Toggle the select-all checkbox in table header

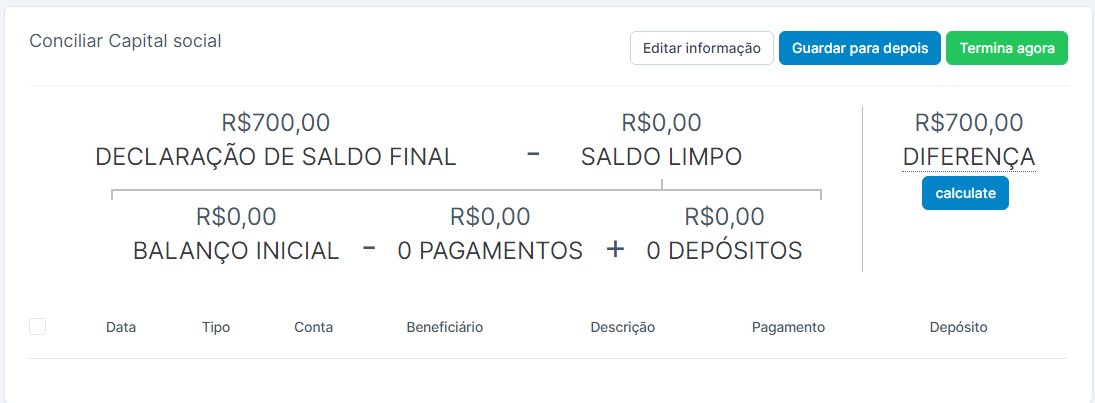[x=38, y=326]
